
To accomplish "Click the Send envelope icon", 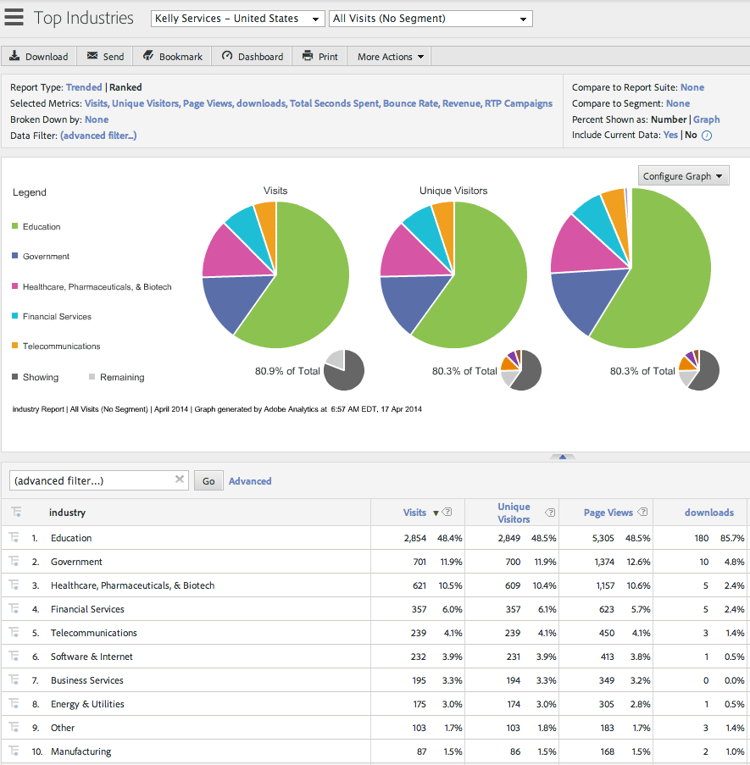I will pos(92,56).
